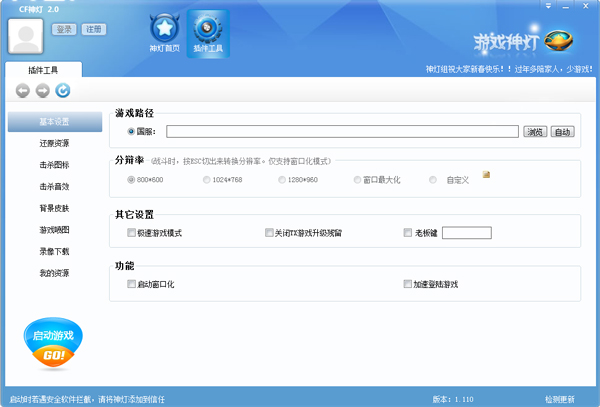Image resolution: width=600 pixels, height=407 pixels.
Task: Click the back arrow navigation icon
Action: click(23, 91)
